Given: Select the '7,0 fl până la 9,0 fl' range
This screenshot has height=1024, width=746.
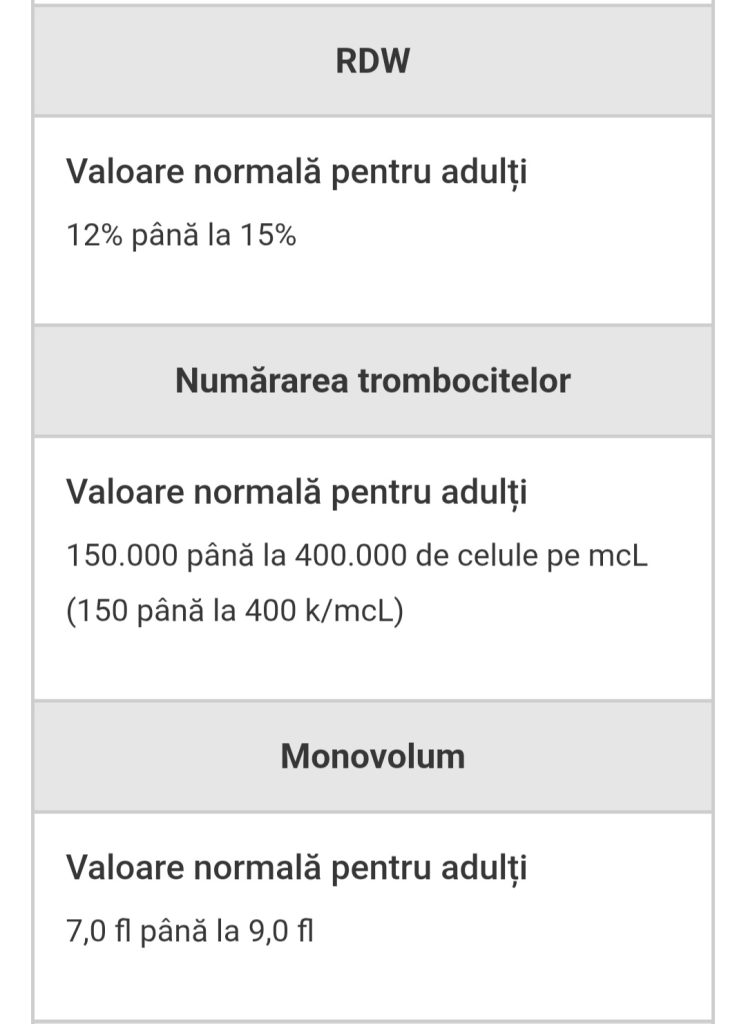Looking at the screenshot, I should 190,932.
